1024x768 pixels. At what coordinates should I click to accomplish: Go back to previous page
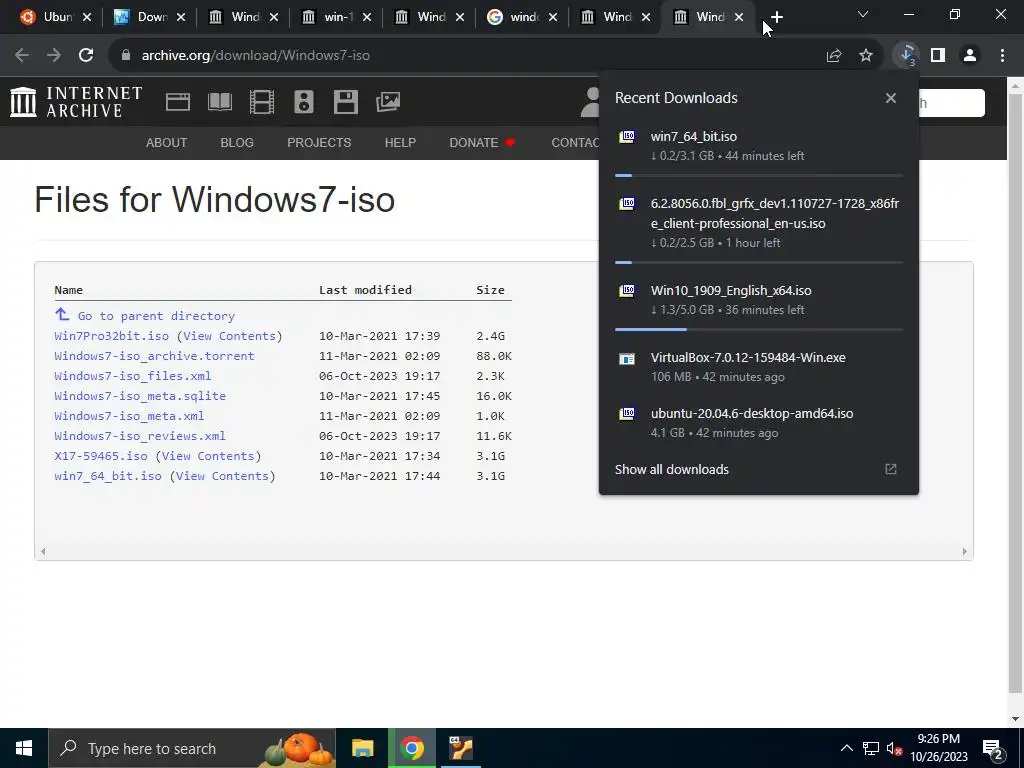click(22, 56)
